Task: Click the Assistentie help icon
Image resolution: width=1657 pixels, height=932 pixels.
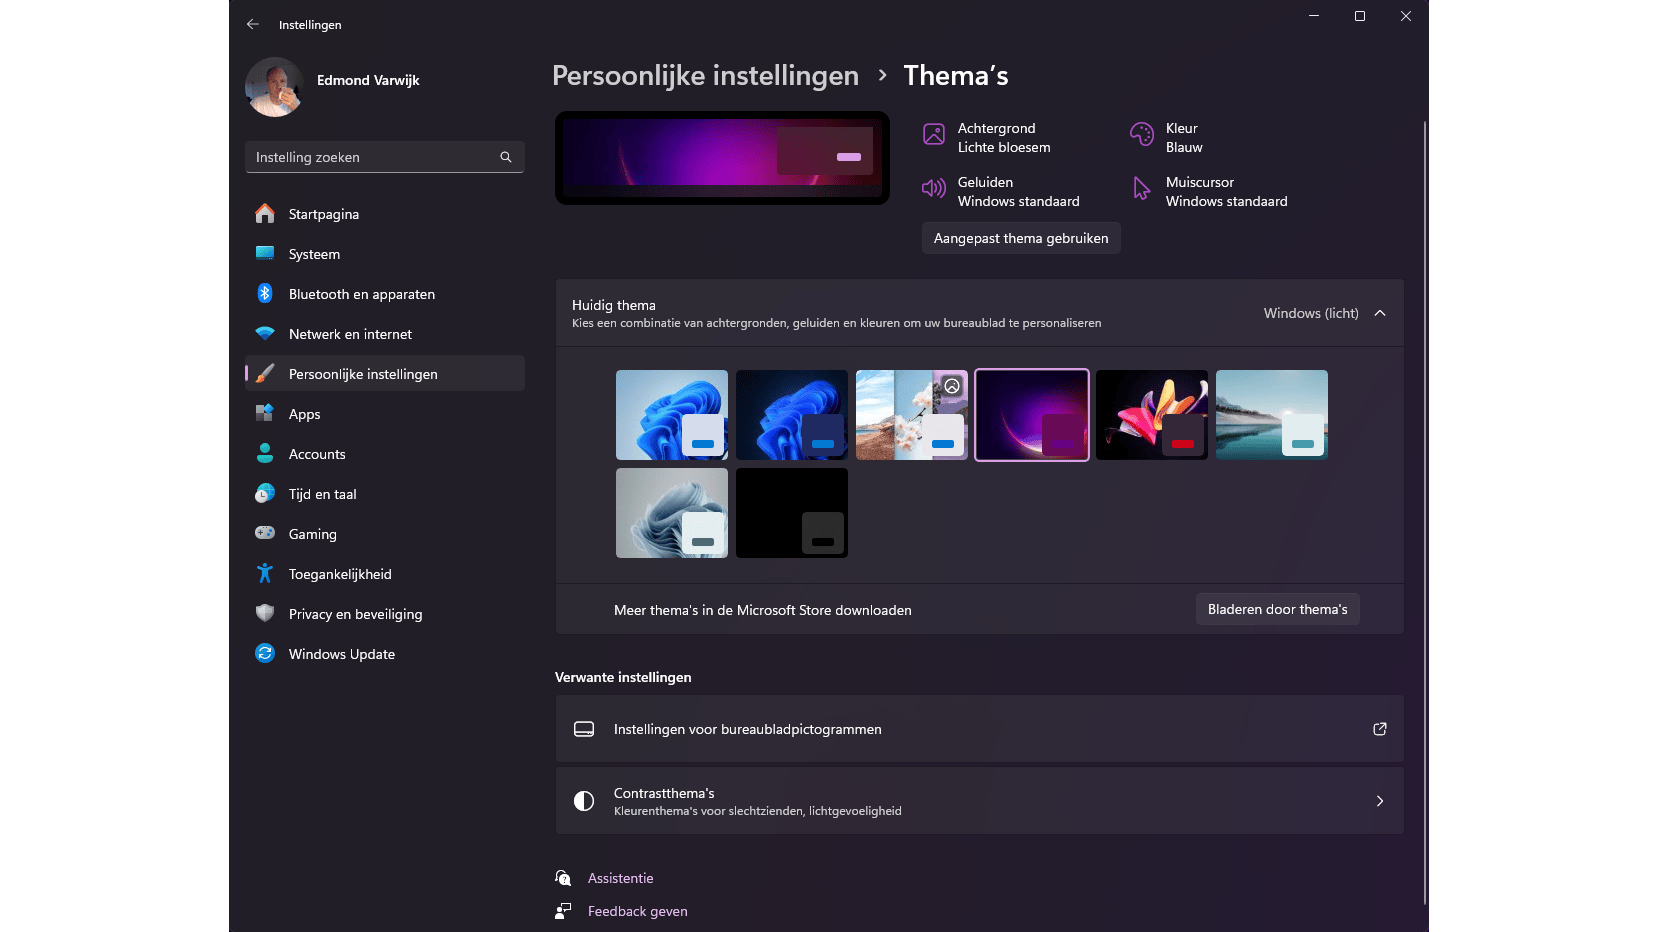Action: point(563,878)
